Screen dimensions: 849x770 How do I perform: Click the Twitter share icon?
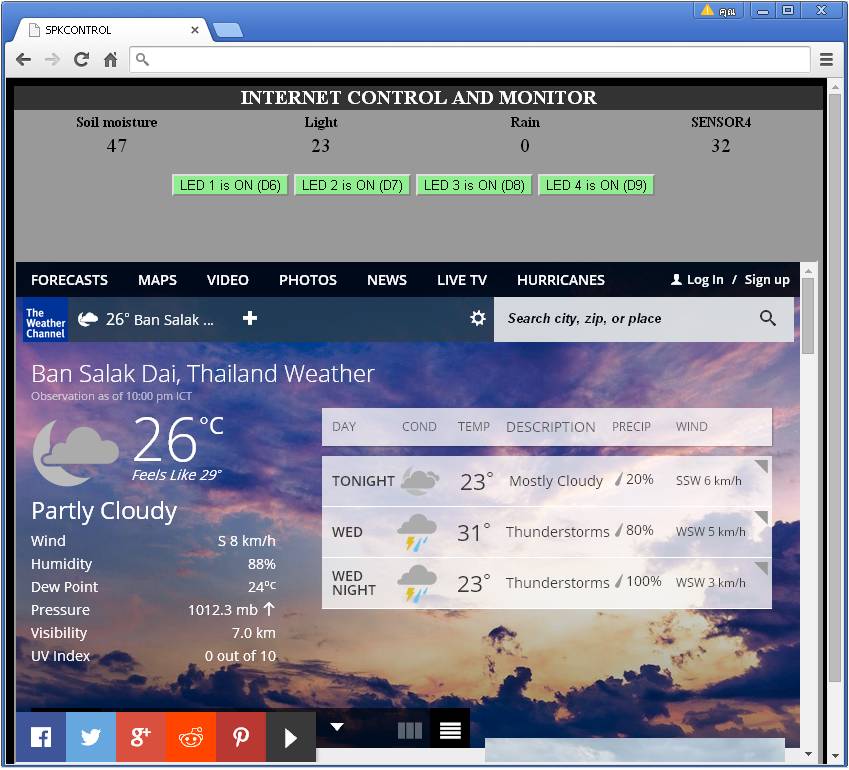coord(91,738)
